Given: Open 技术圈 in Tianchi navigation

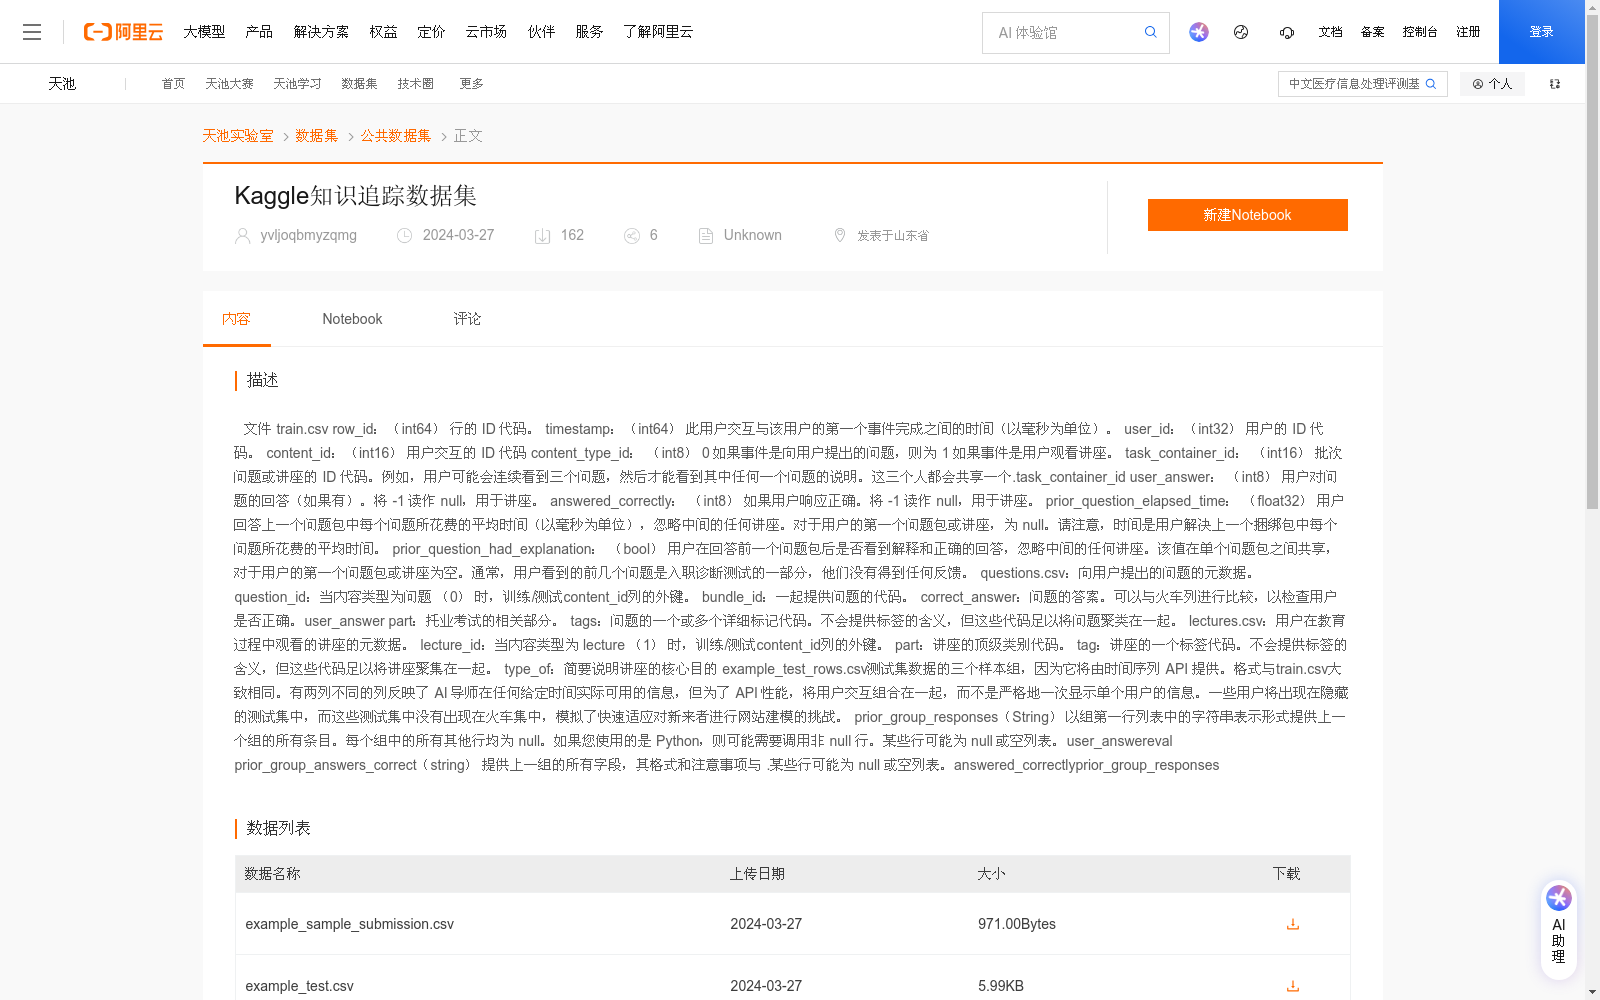Looking at the screenshot, I should 415,84.
